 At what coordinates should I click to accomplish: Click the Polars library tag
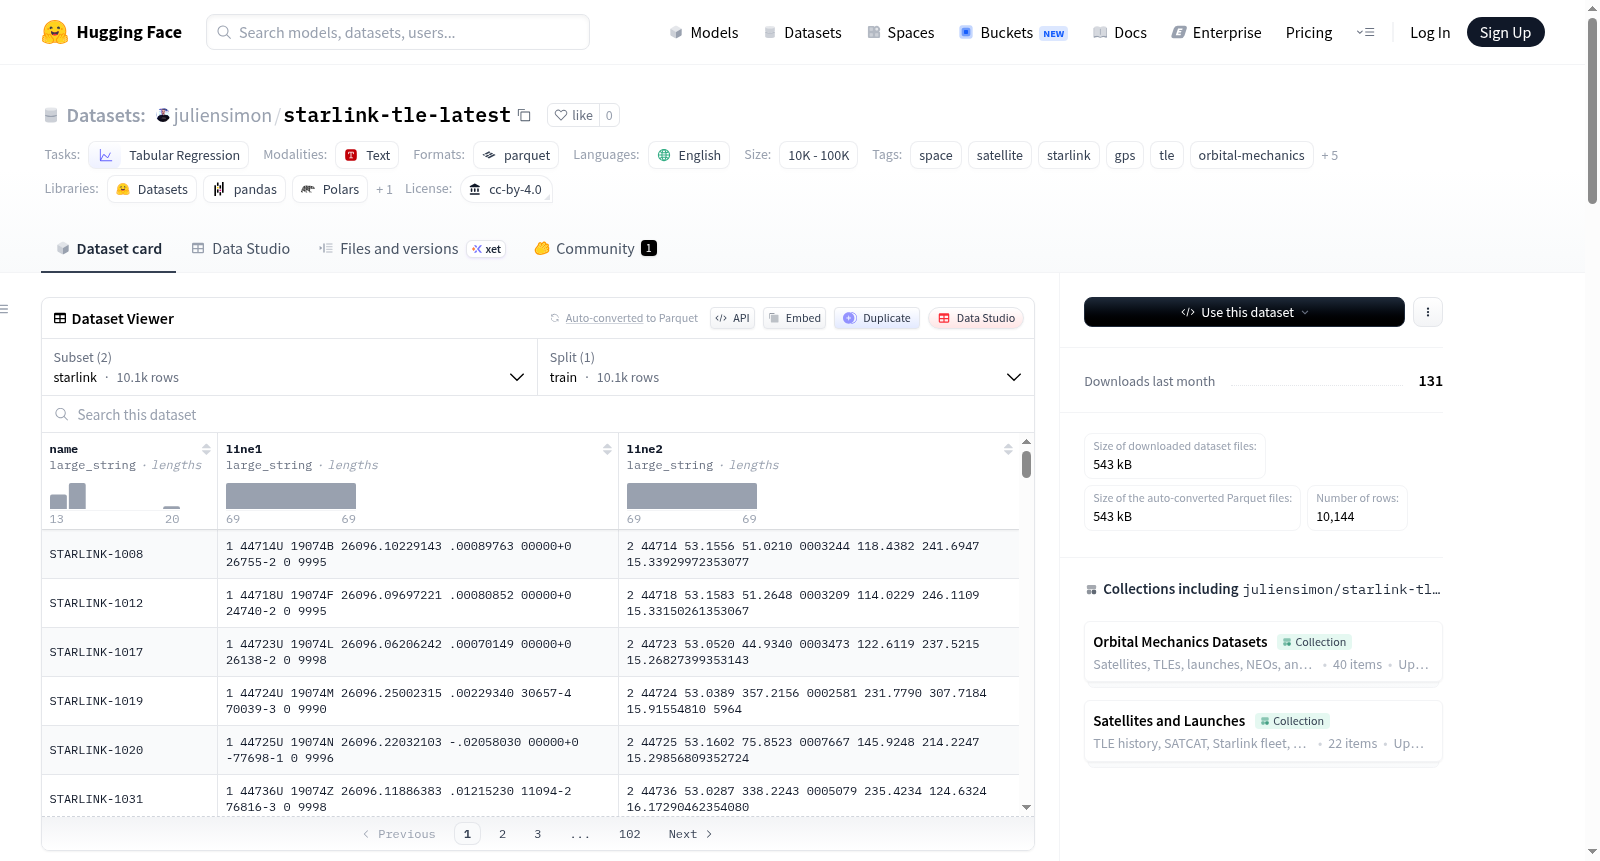(x=330, y=189)
